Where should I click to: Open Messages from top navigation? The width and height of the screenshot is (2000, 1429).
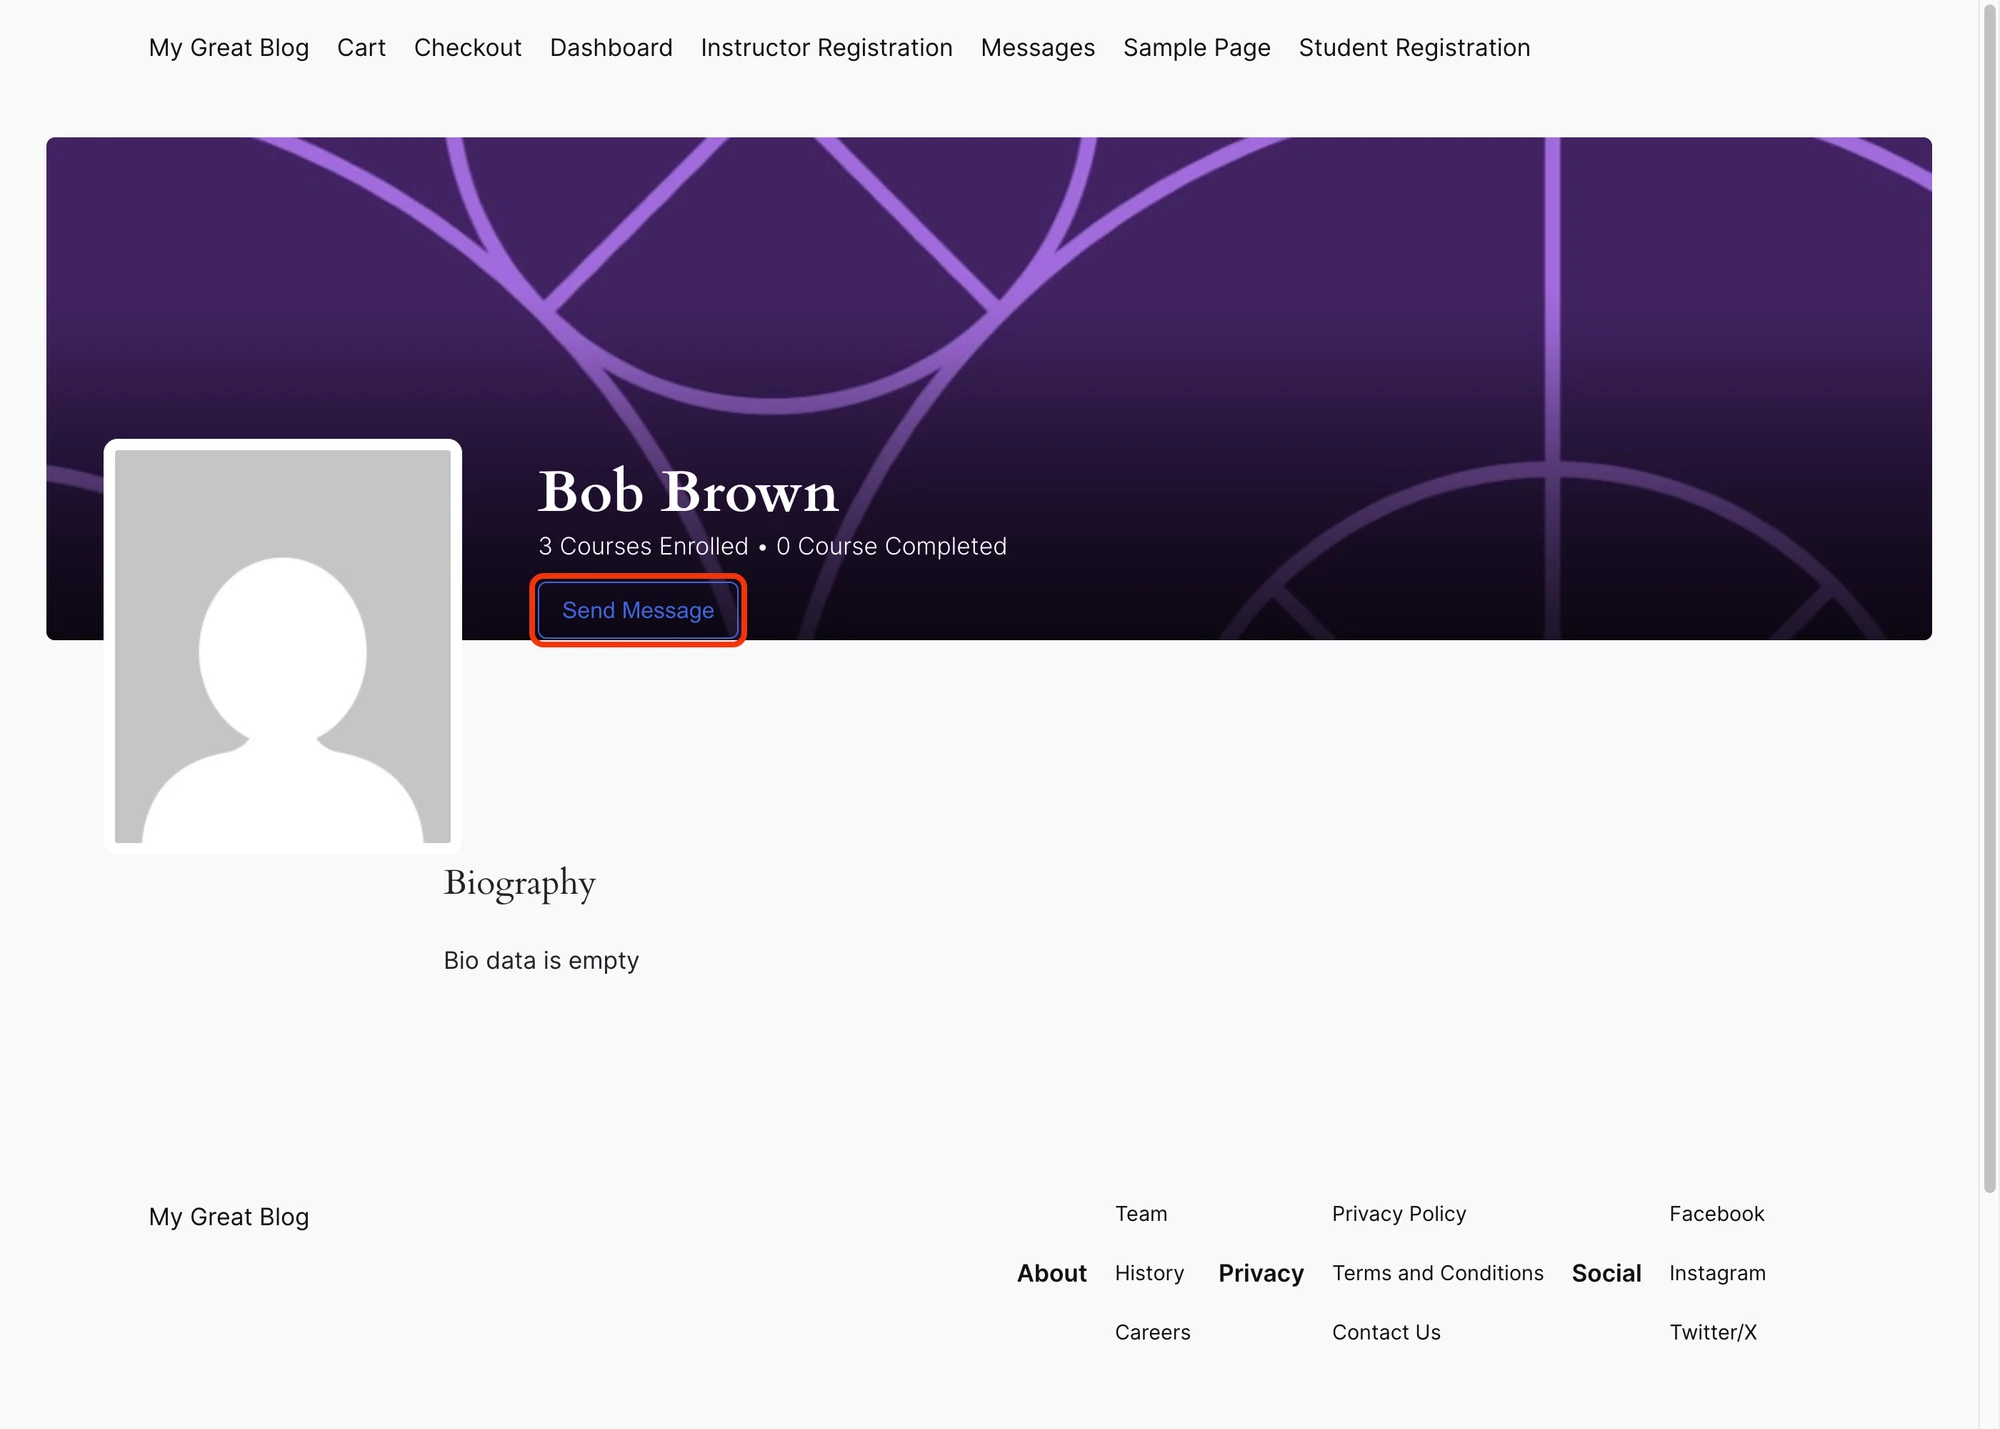tap(1038, 48)
